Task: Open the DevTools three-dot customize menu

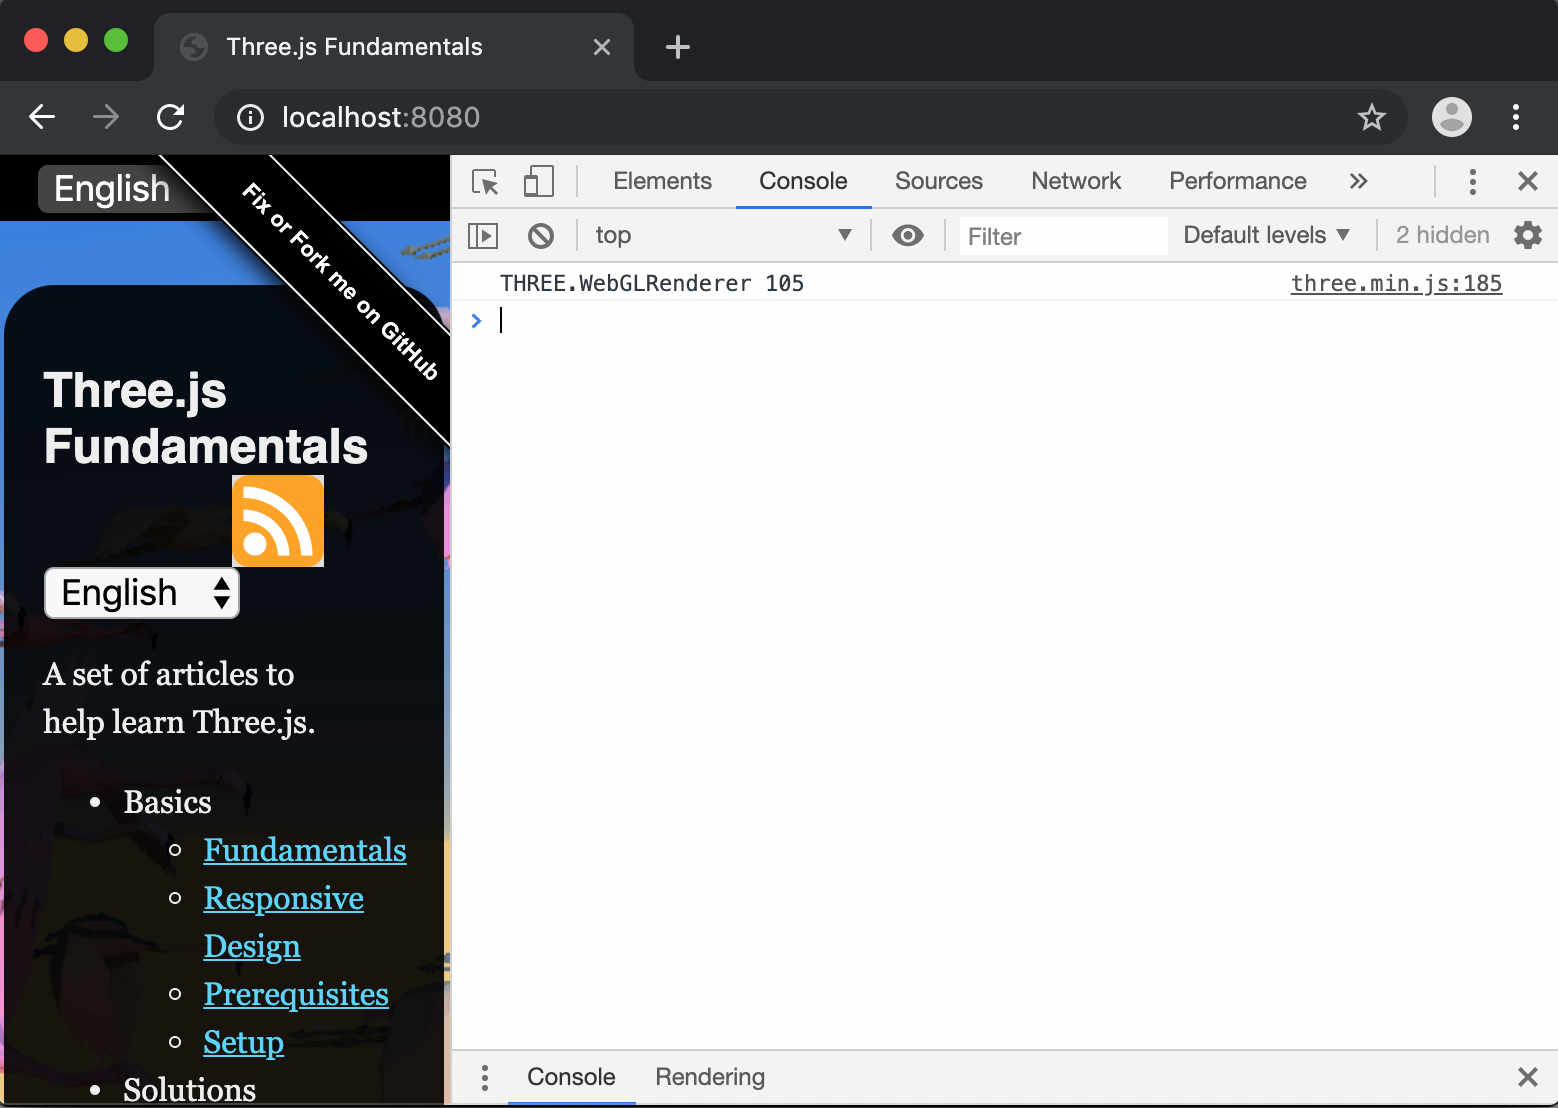Action: tap(1472, 182)
